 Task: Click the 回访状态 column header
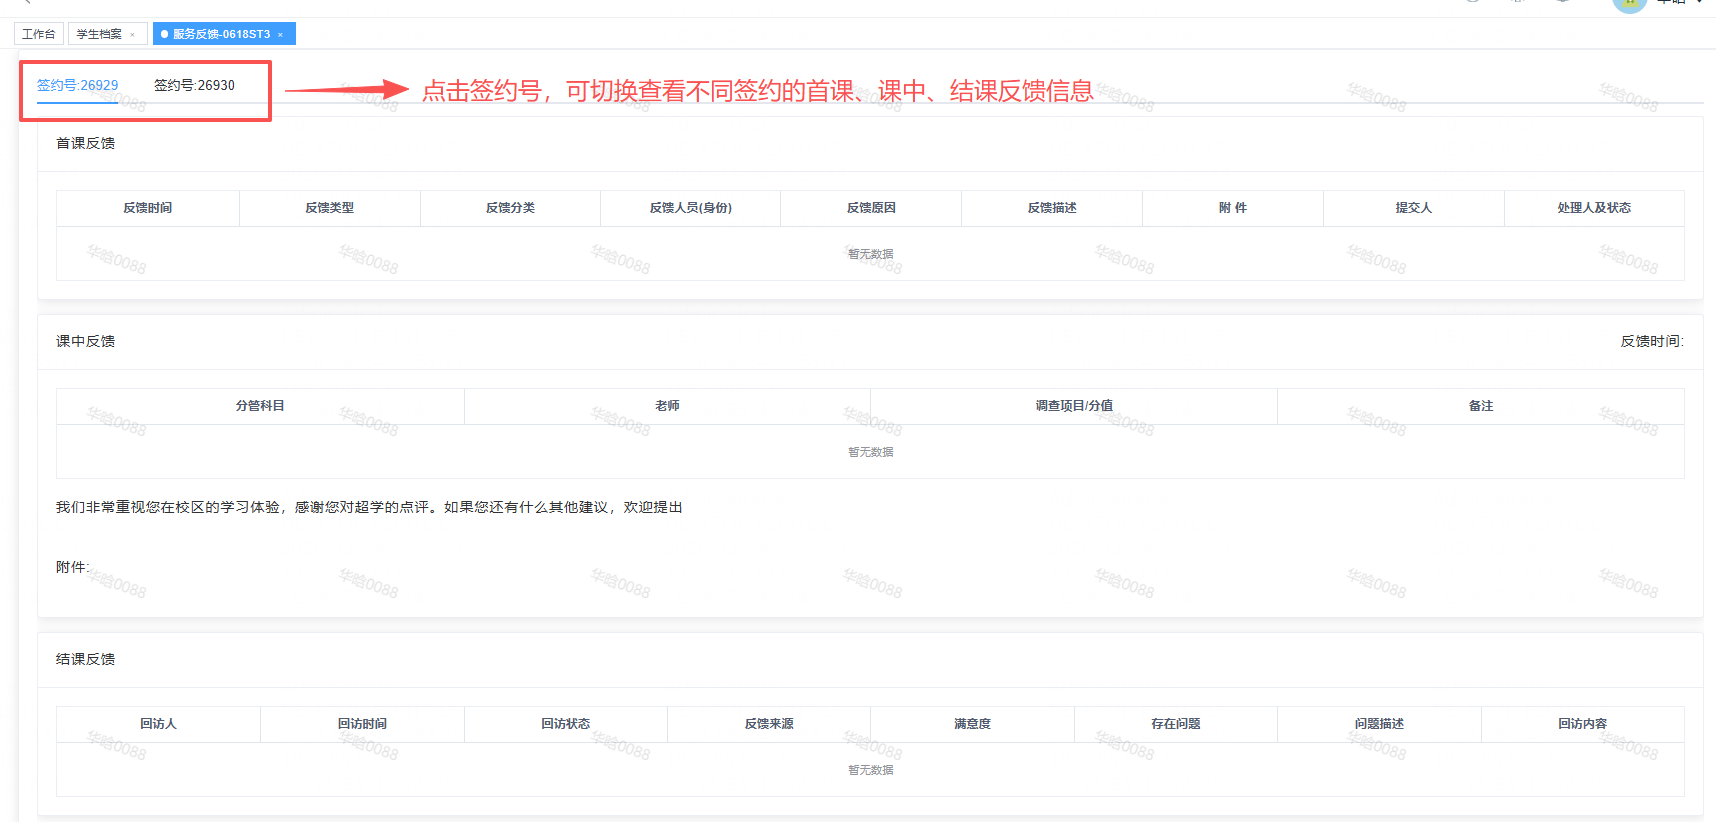pos(565,724)
